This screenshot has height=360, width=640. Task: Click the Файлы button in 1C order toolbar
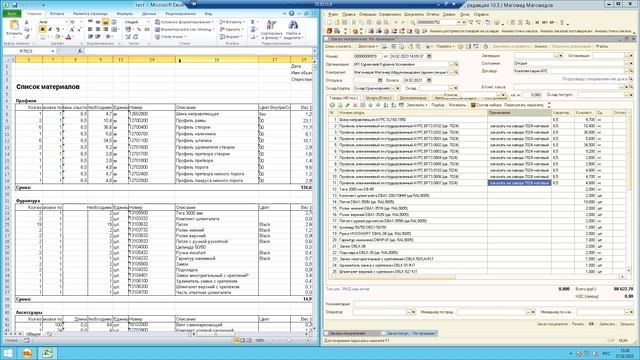pyautogui.click(x=602, y=47)
